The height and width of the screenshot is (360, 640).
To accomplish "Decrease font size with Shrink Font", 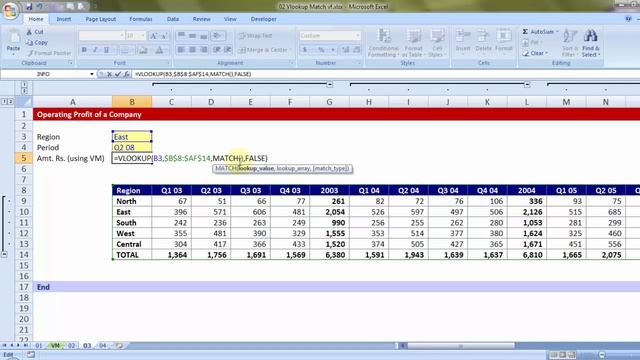I will pos(164,36).
